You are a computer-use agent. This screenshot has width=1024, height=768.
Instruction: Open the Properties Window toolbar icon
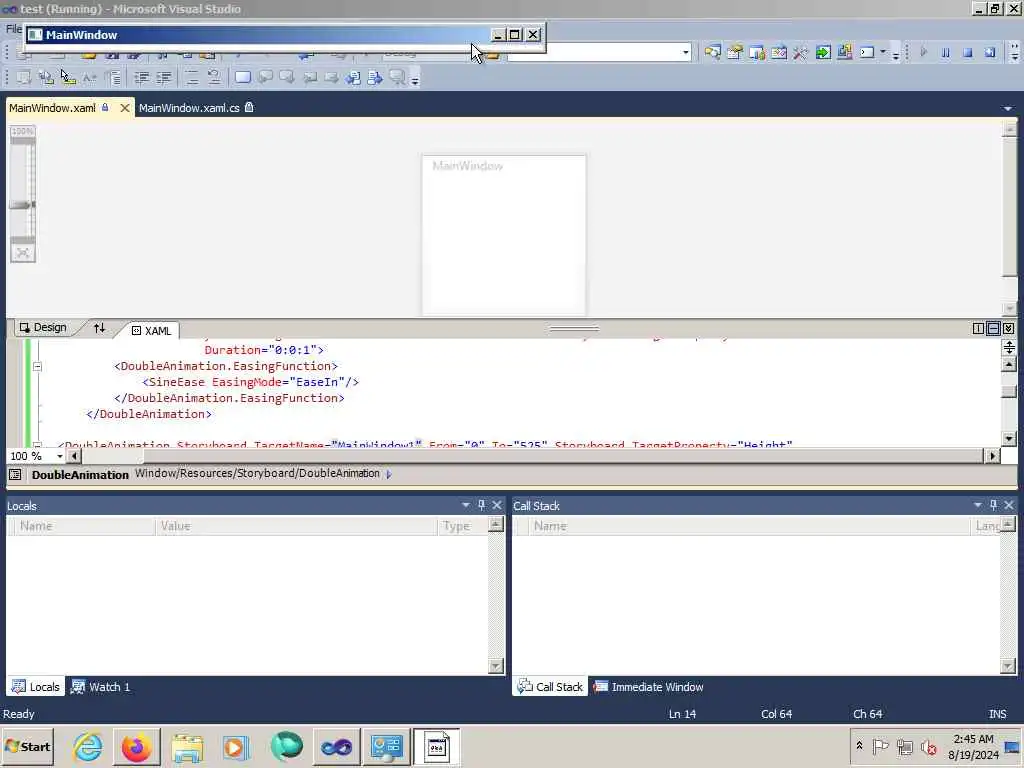(735, 52)
